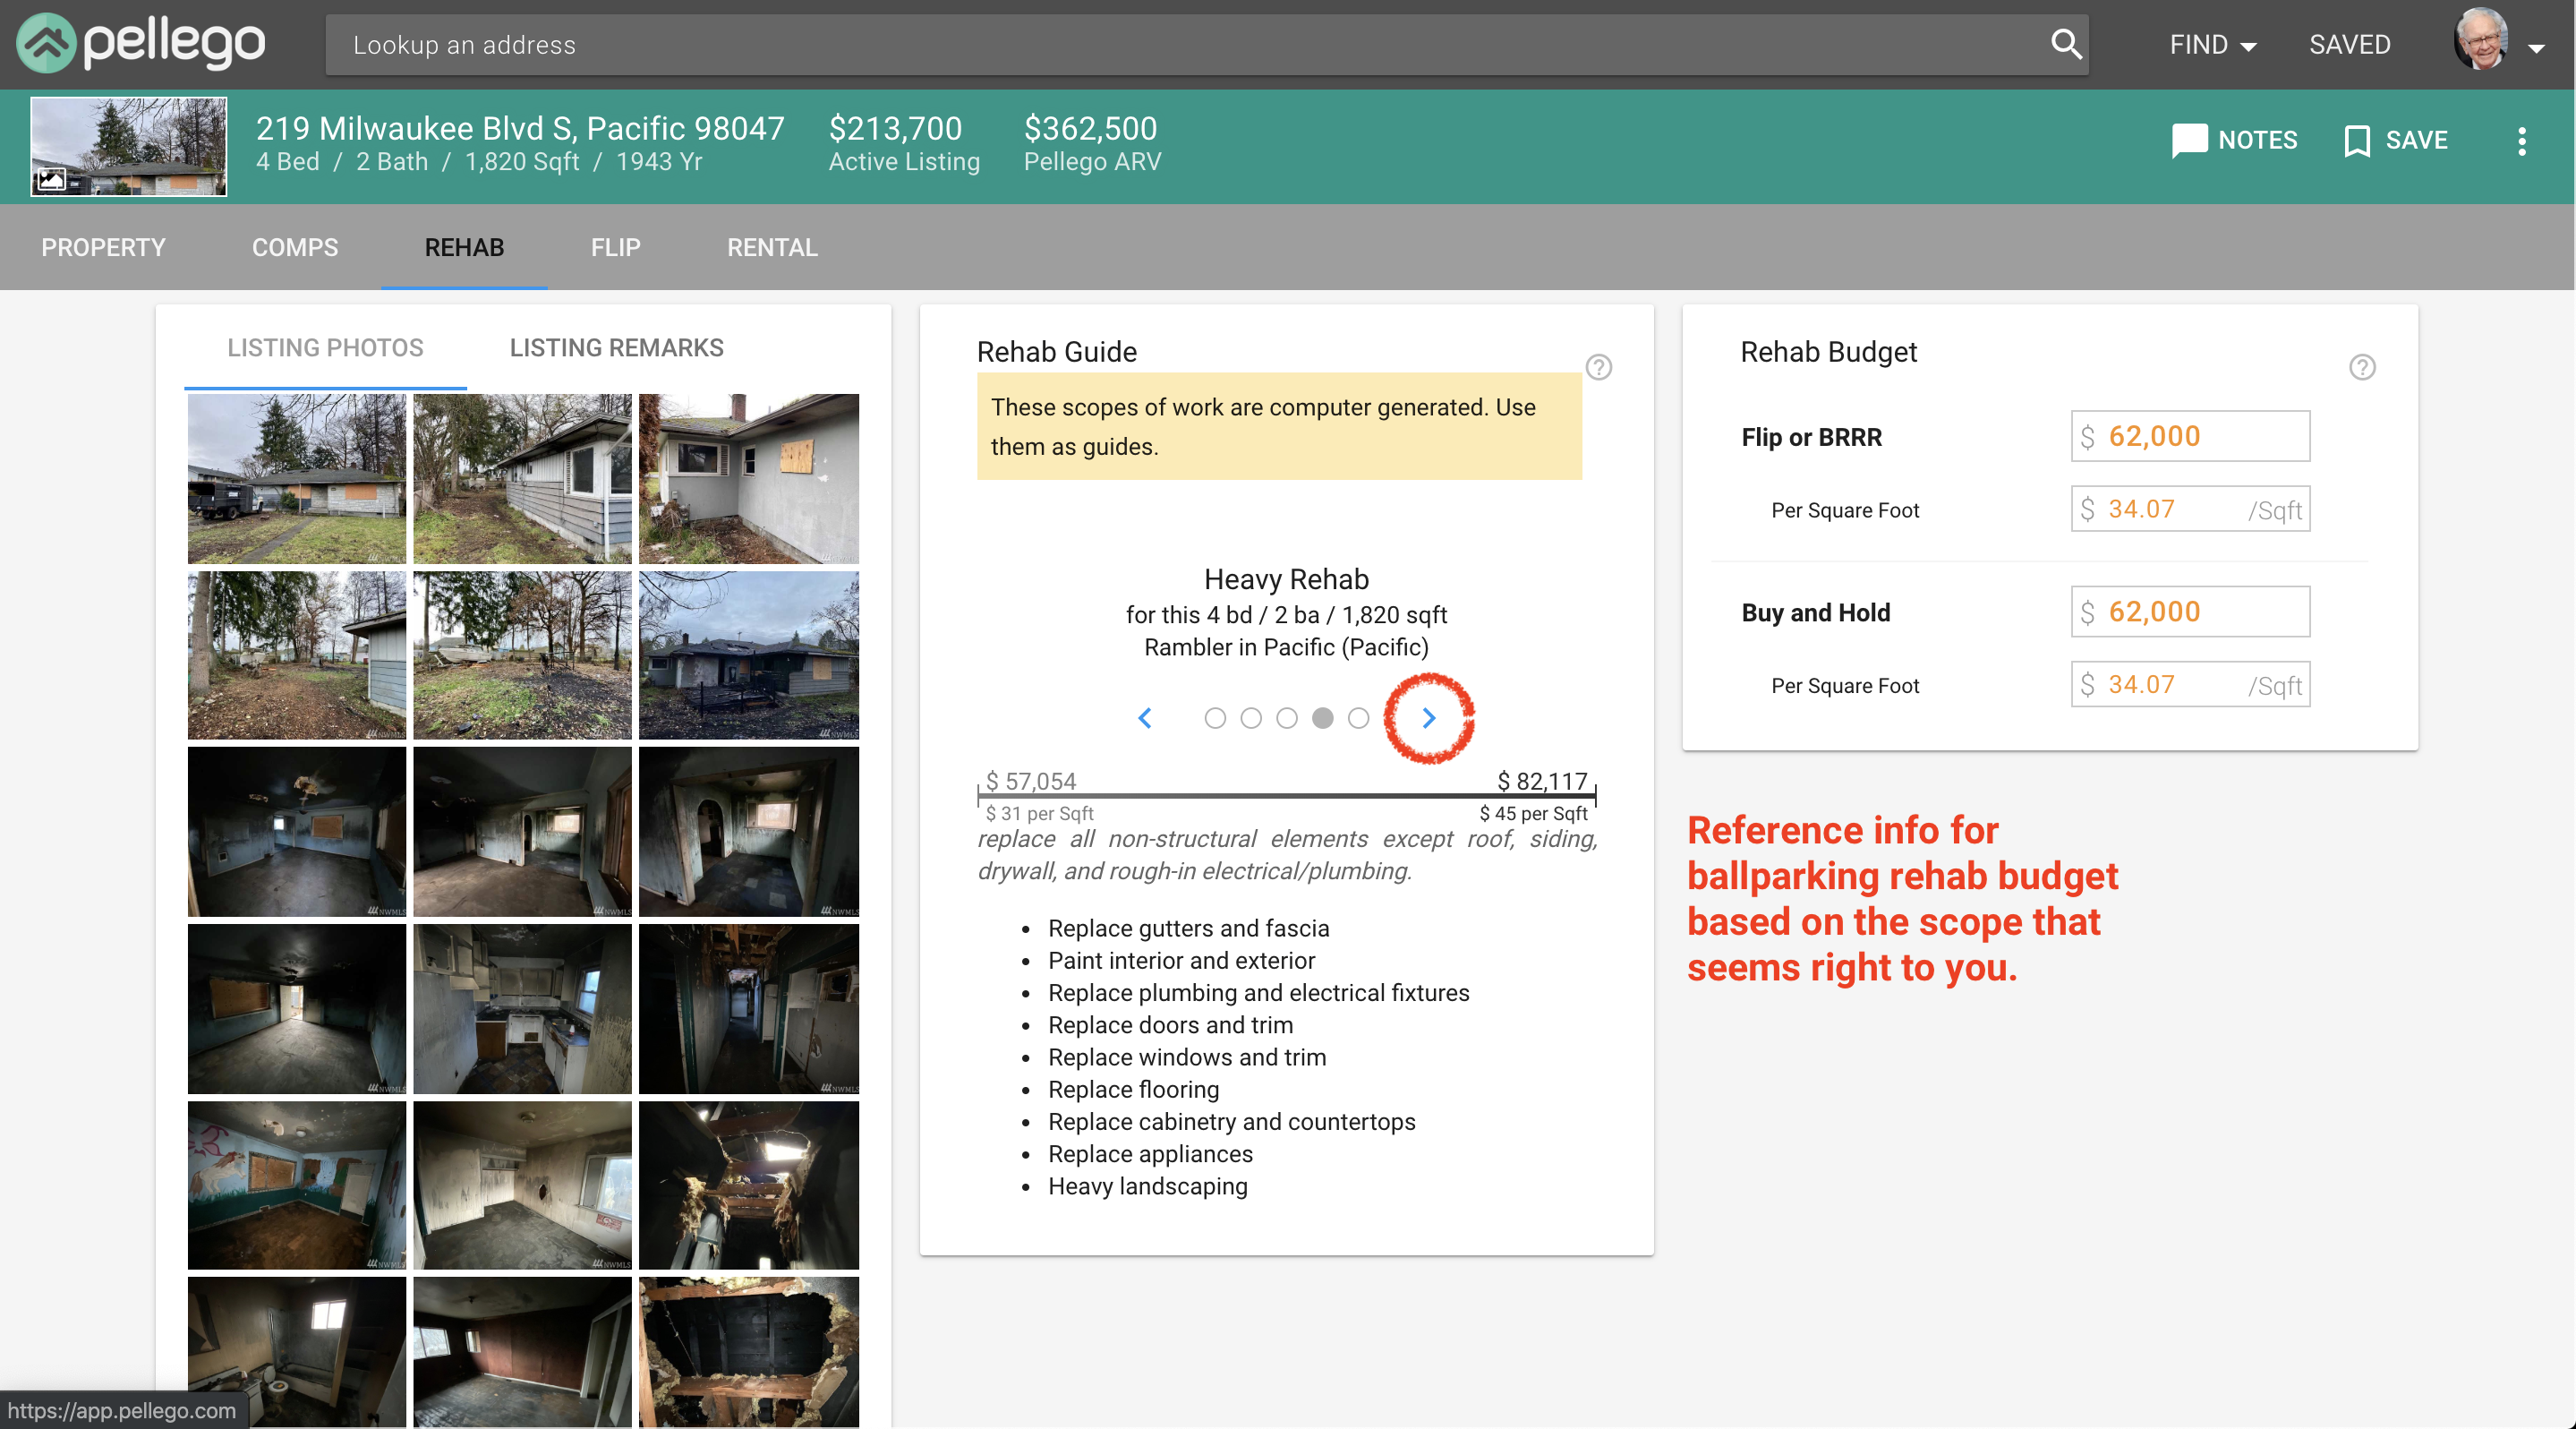Click the Pellego logo
Screen dimensions: 2576x1429
pyautogui.click(x=142, y=43)
